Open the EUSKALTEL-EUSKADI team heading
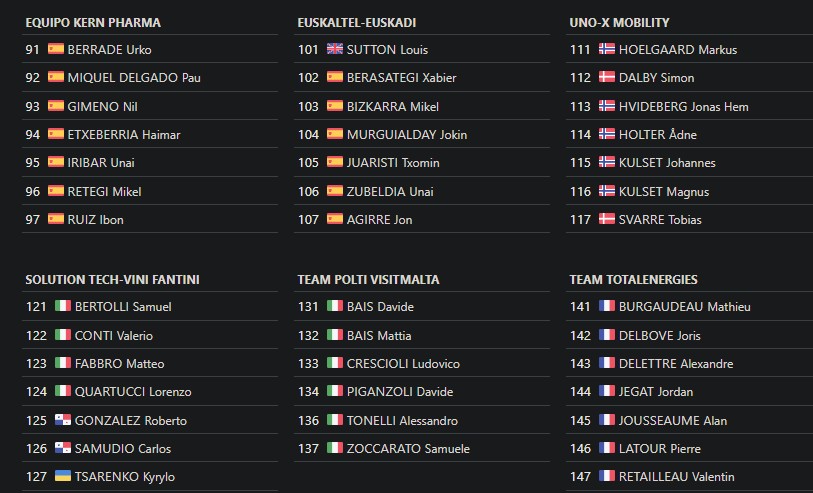The image size is (813, 493). [x=357, y=23]
